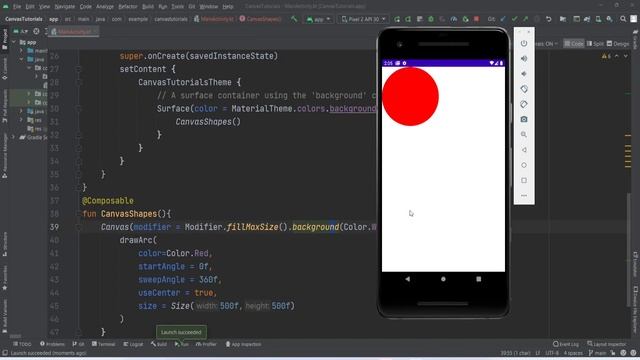Click the emulator rotate right button
Viewport: 640px width, 360px height.
(524, 104)
